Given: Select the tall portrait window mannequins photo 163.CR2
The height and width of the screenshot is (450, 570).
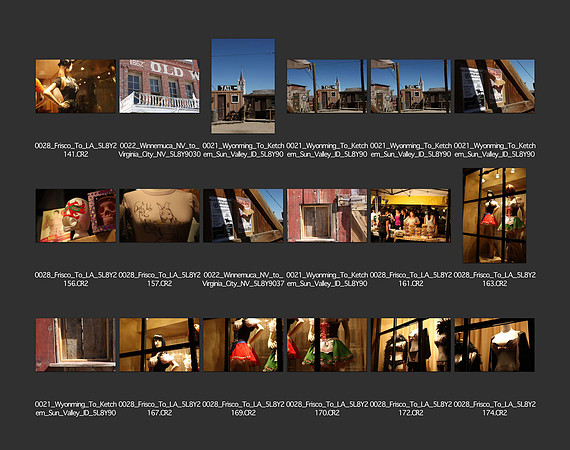Looking at the screenshot, I should [494, 216].
